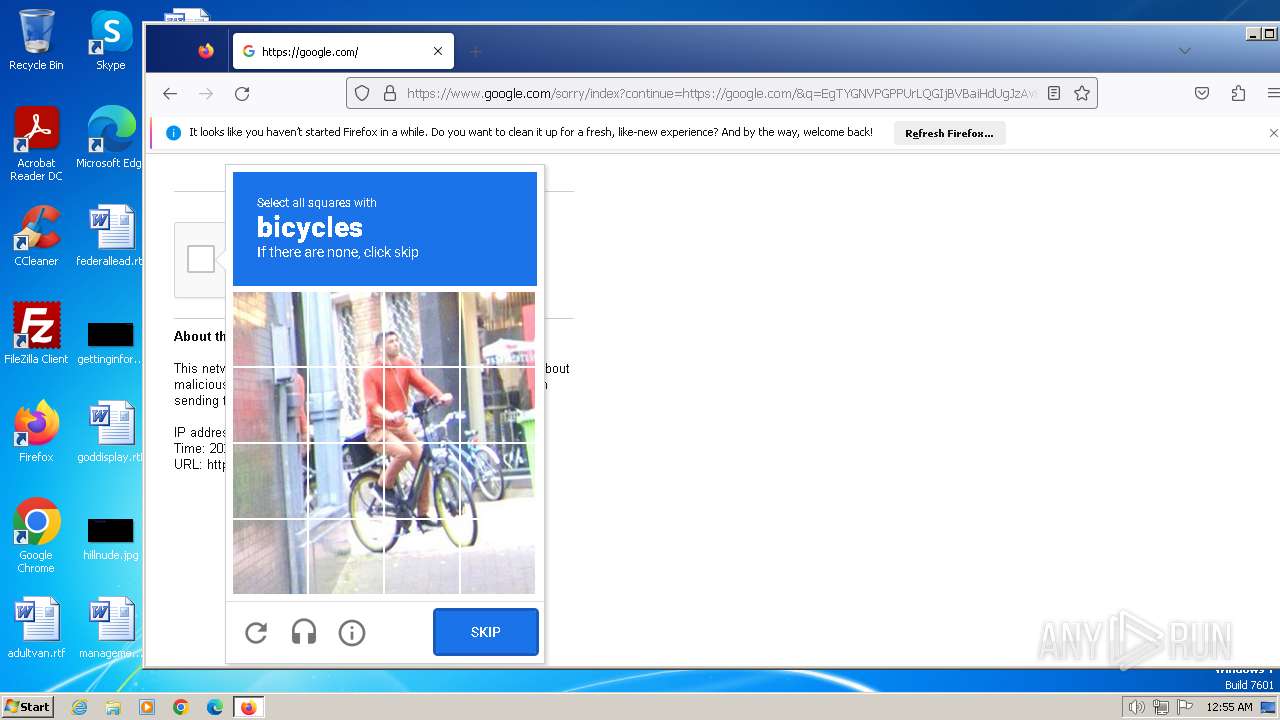Launch Chrome from taskbar

pyautogui.click(x=181, y=707)
